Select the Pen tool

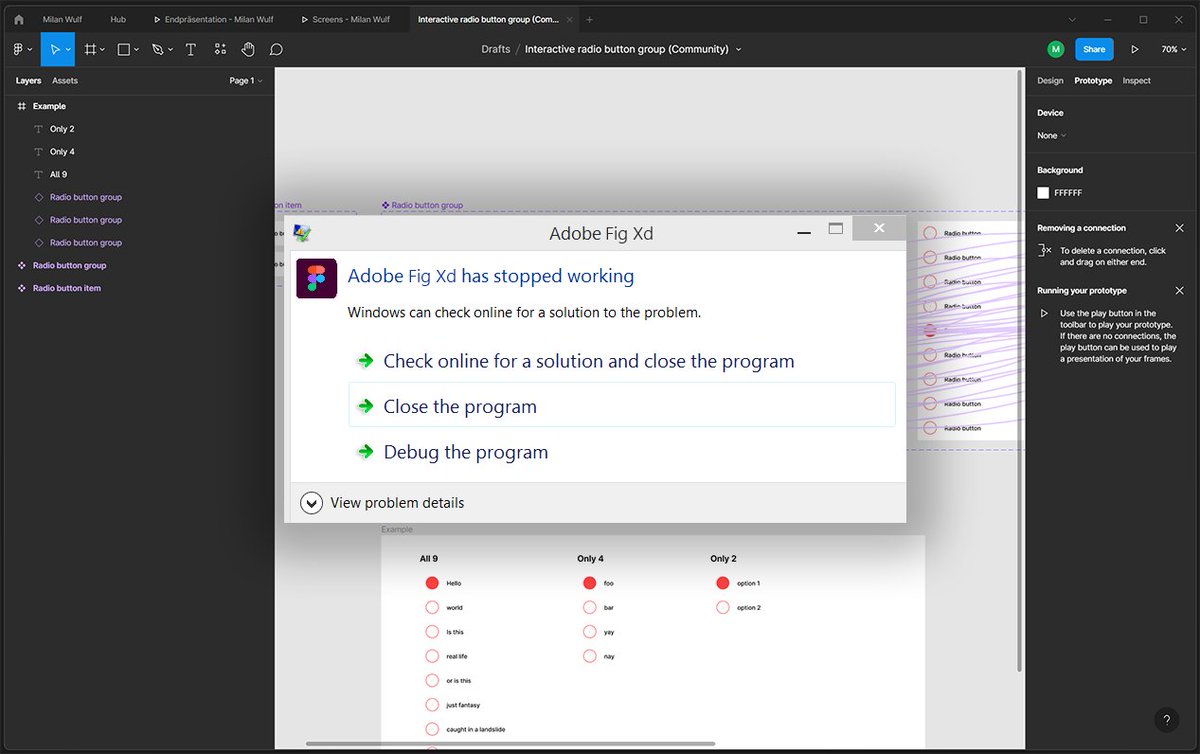click(x=157, y=49)
